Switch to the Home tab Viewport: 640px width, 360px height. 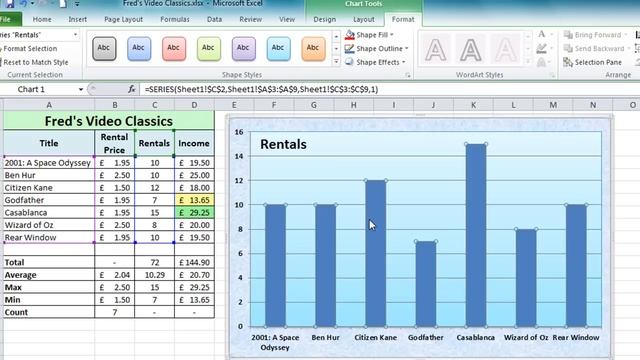tap(42, 19)
